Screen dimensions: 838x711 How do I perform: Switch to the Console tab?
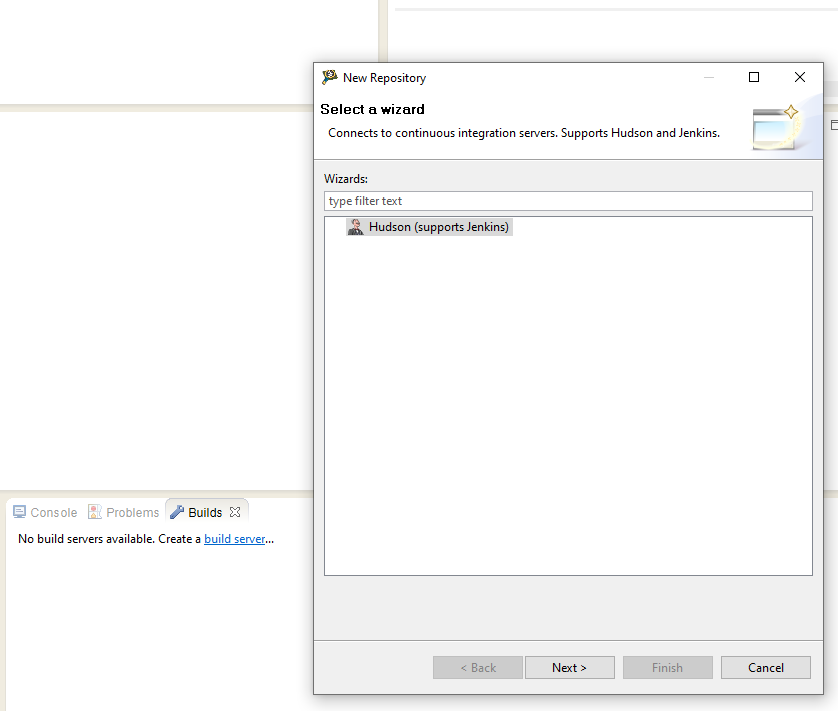[x=45, y=512]
